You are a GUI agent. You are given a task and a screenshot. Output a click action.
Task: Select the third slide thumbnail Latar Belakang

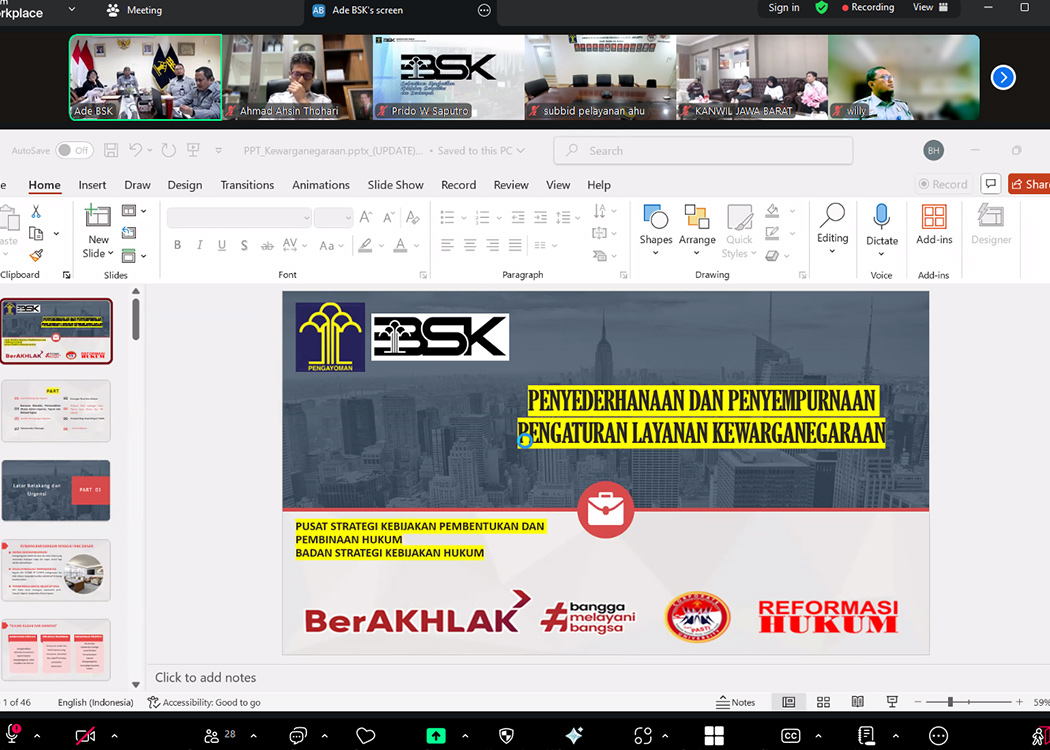click(56, 490)
